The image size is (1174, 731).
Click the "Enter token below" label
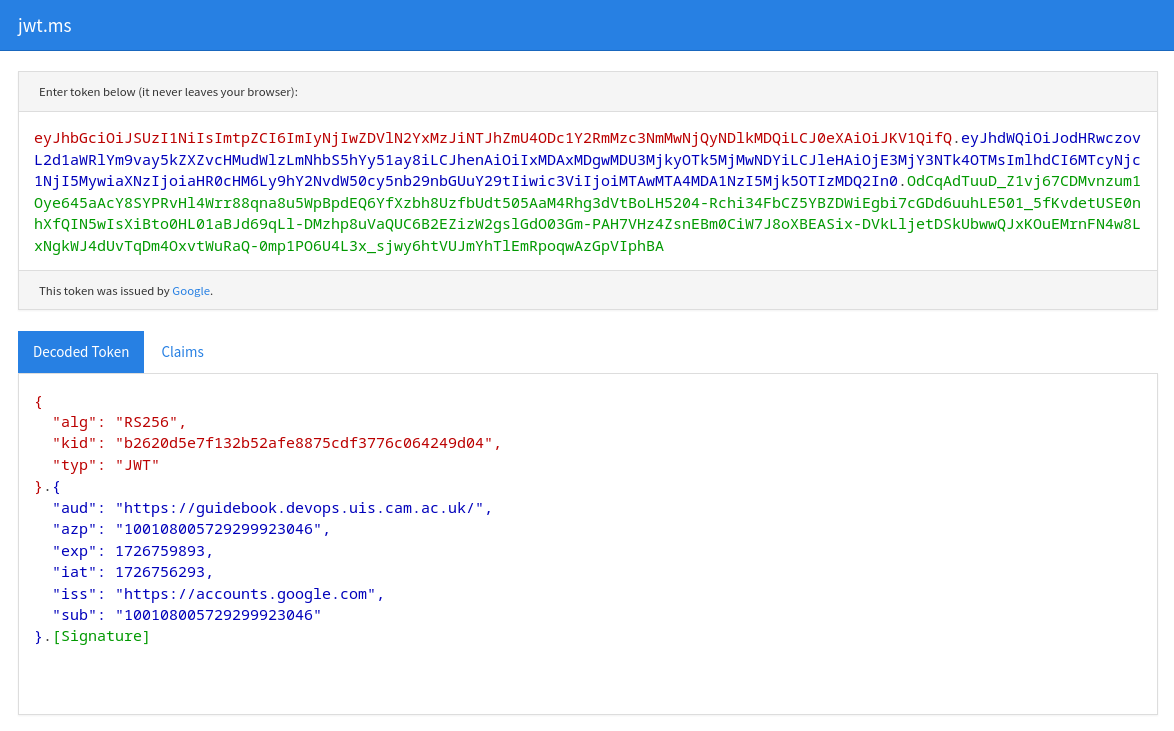[x=168, y=92]
